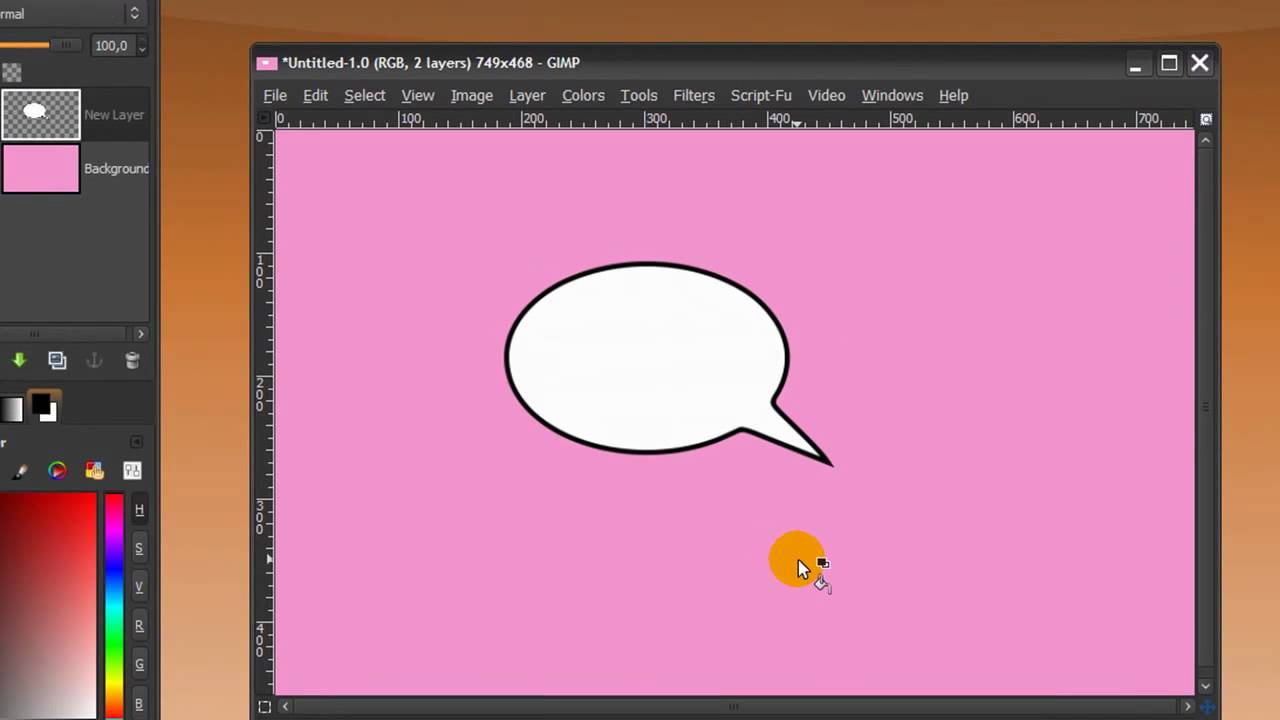Click the duplicate layer icon
The width and height of the screenshot is (1280, 720).
coord(57,361)
